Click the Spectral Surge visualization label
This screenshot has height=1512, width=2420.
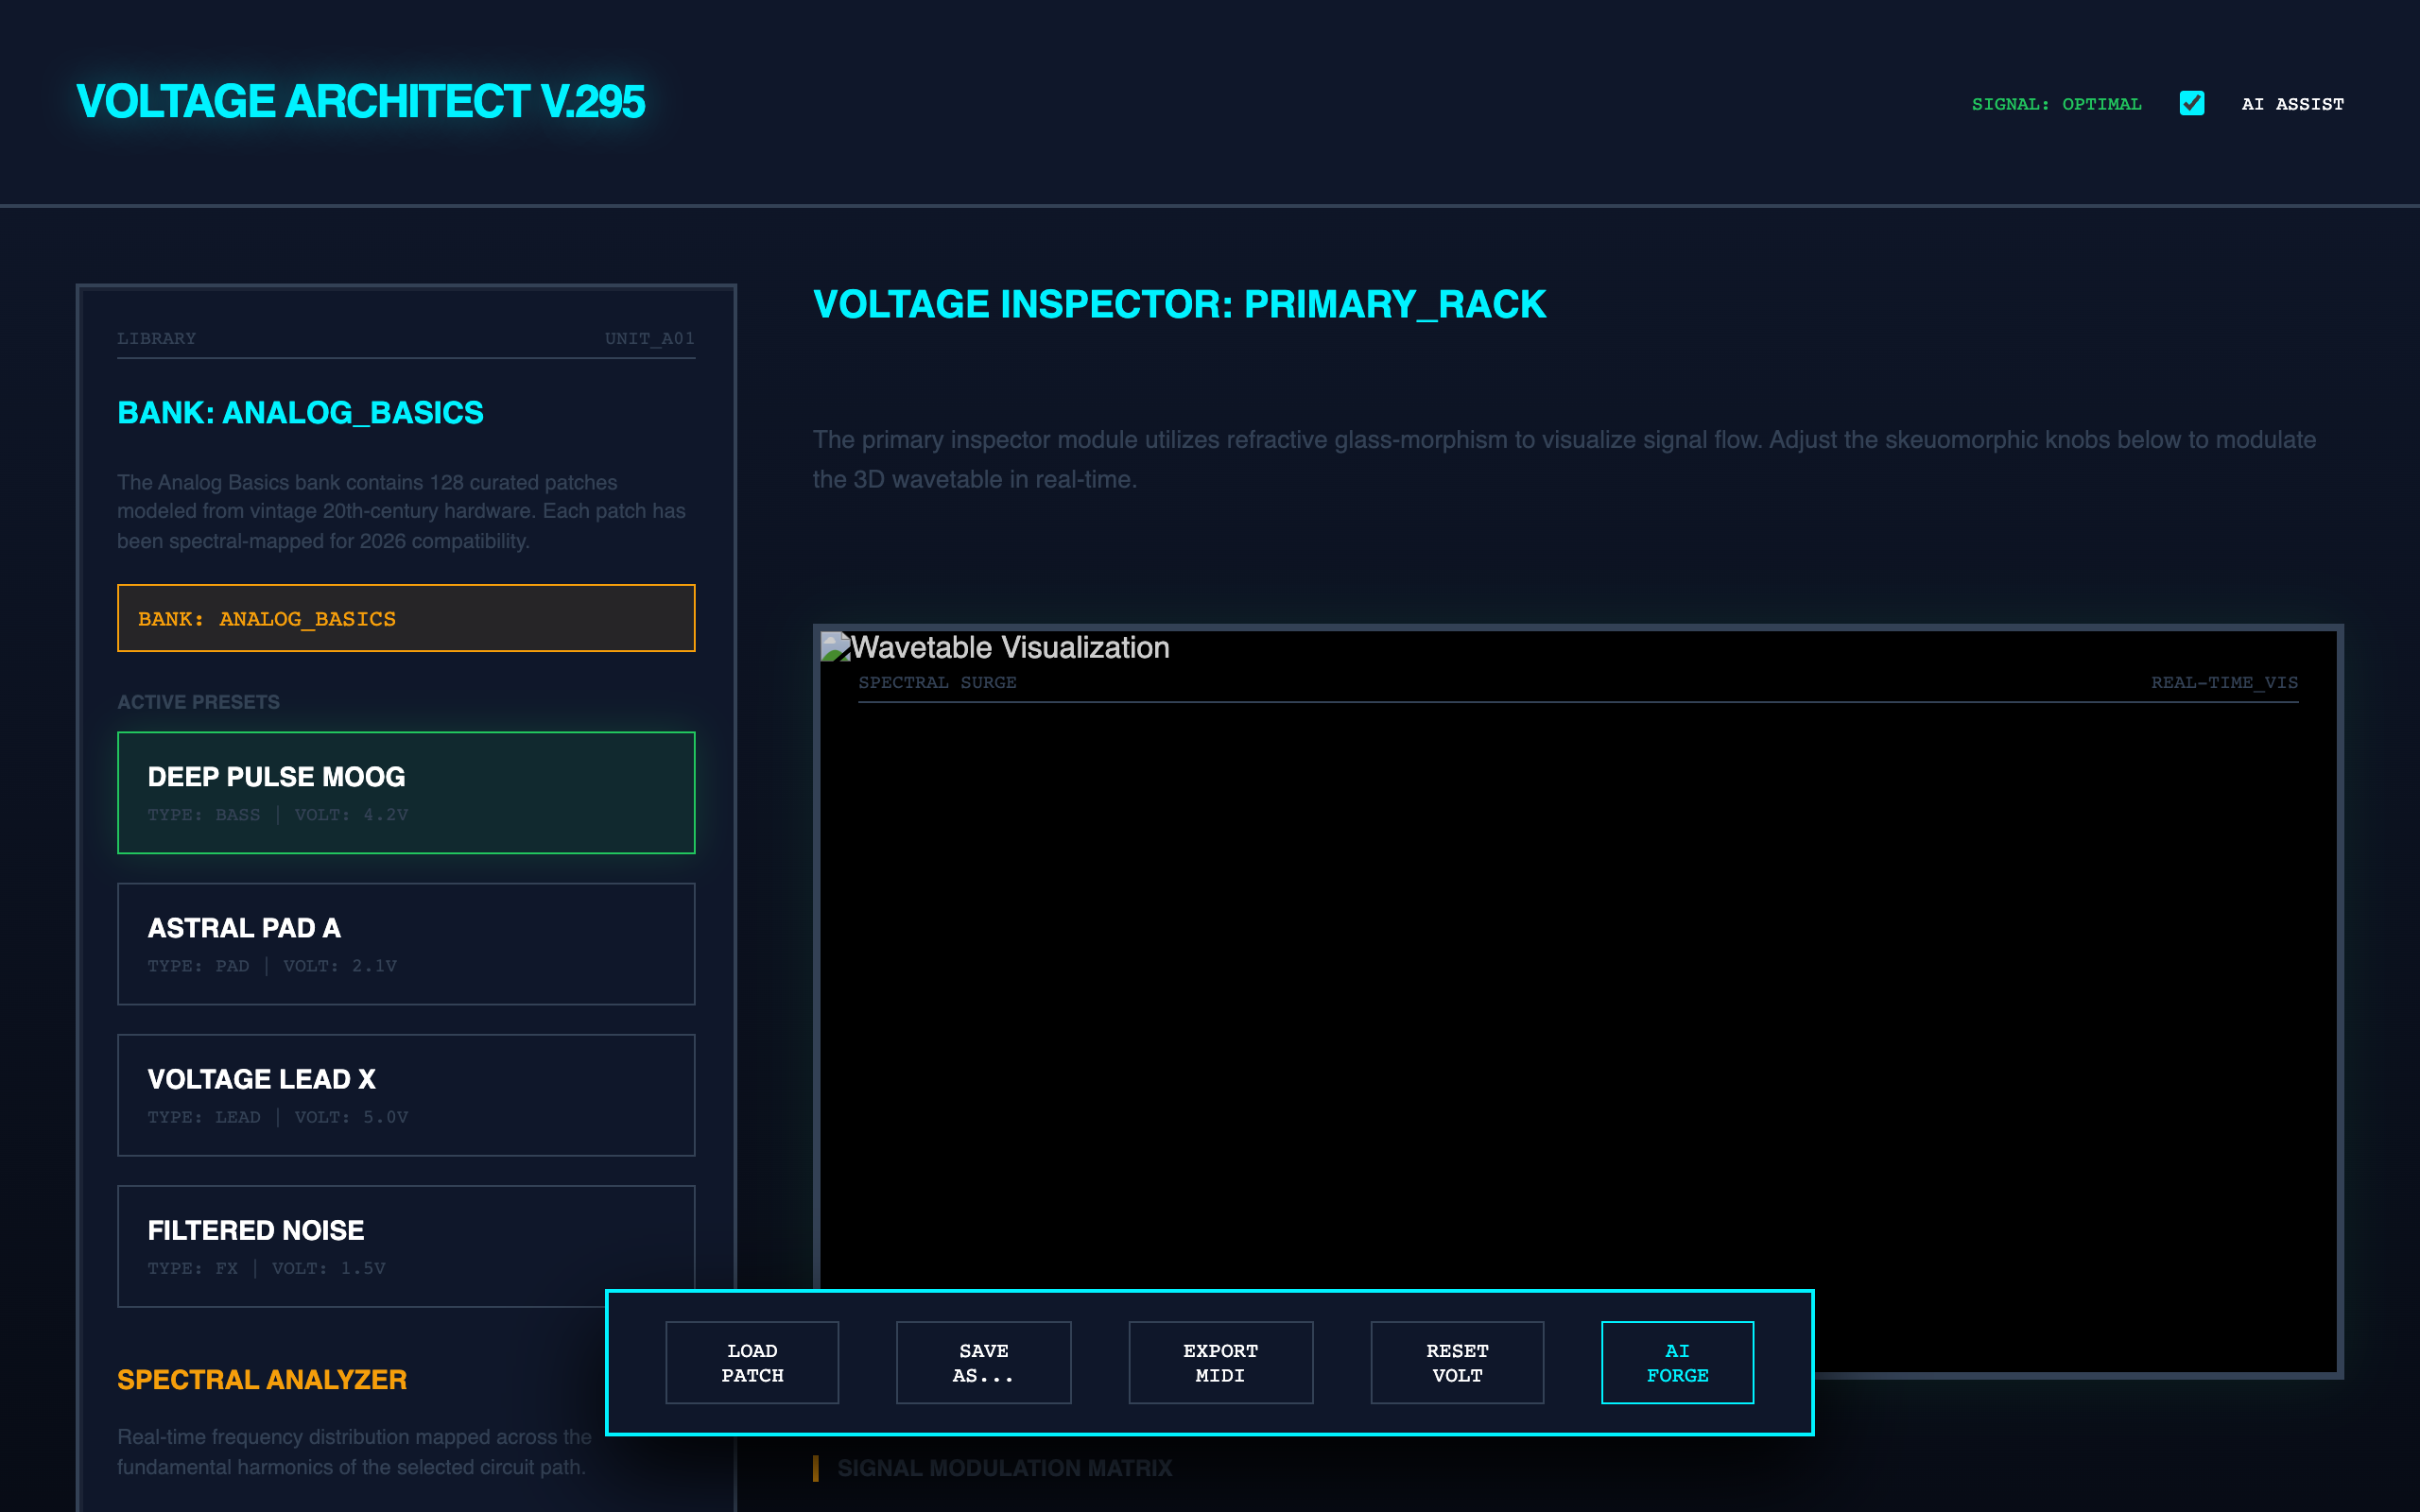[x=937, y=682]
